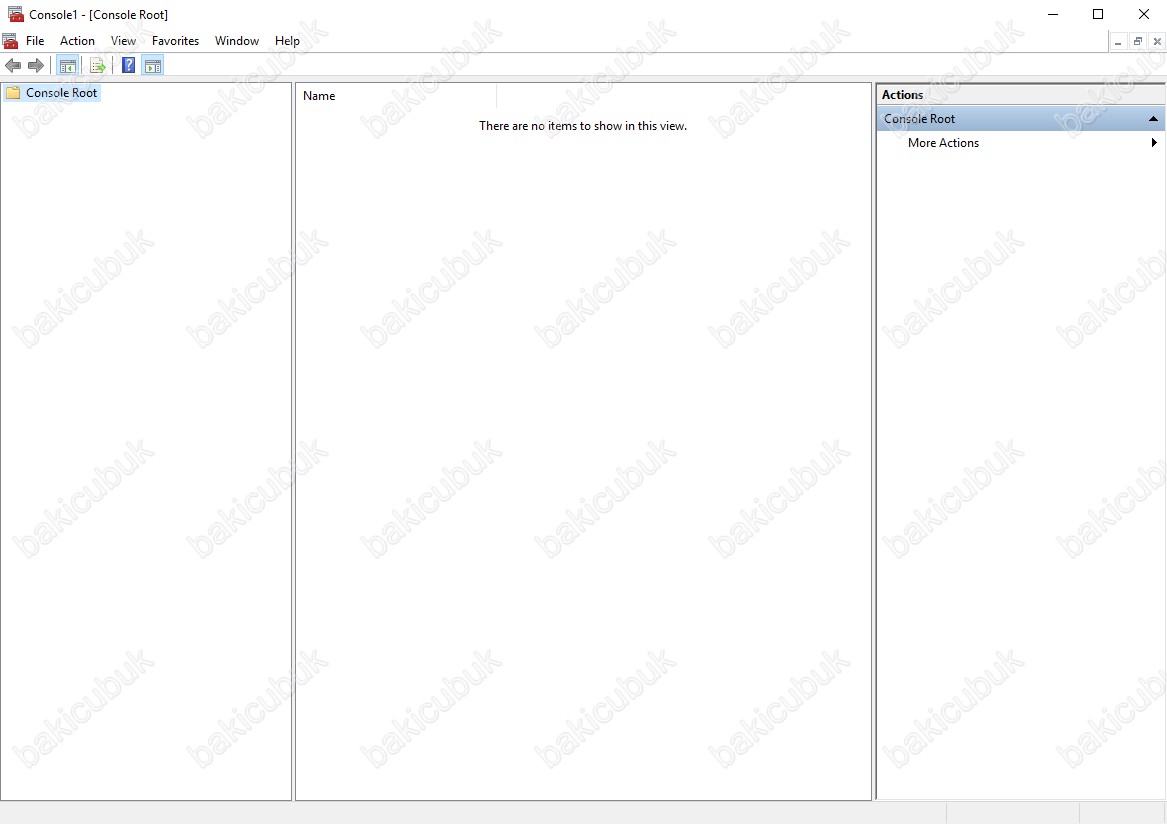1167x824 pixels.
Task: Go back with the Back arrow toolbar icon
Action: (13, 66)
